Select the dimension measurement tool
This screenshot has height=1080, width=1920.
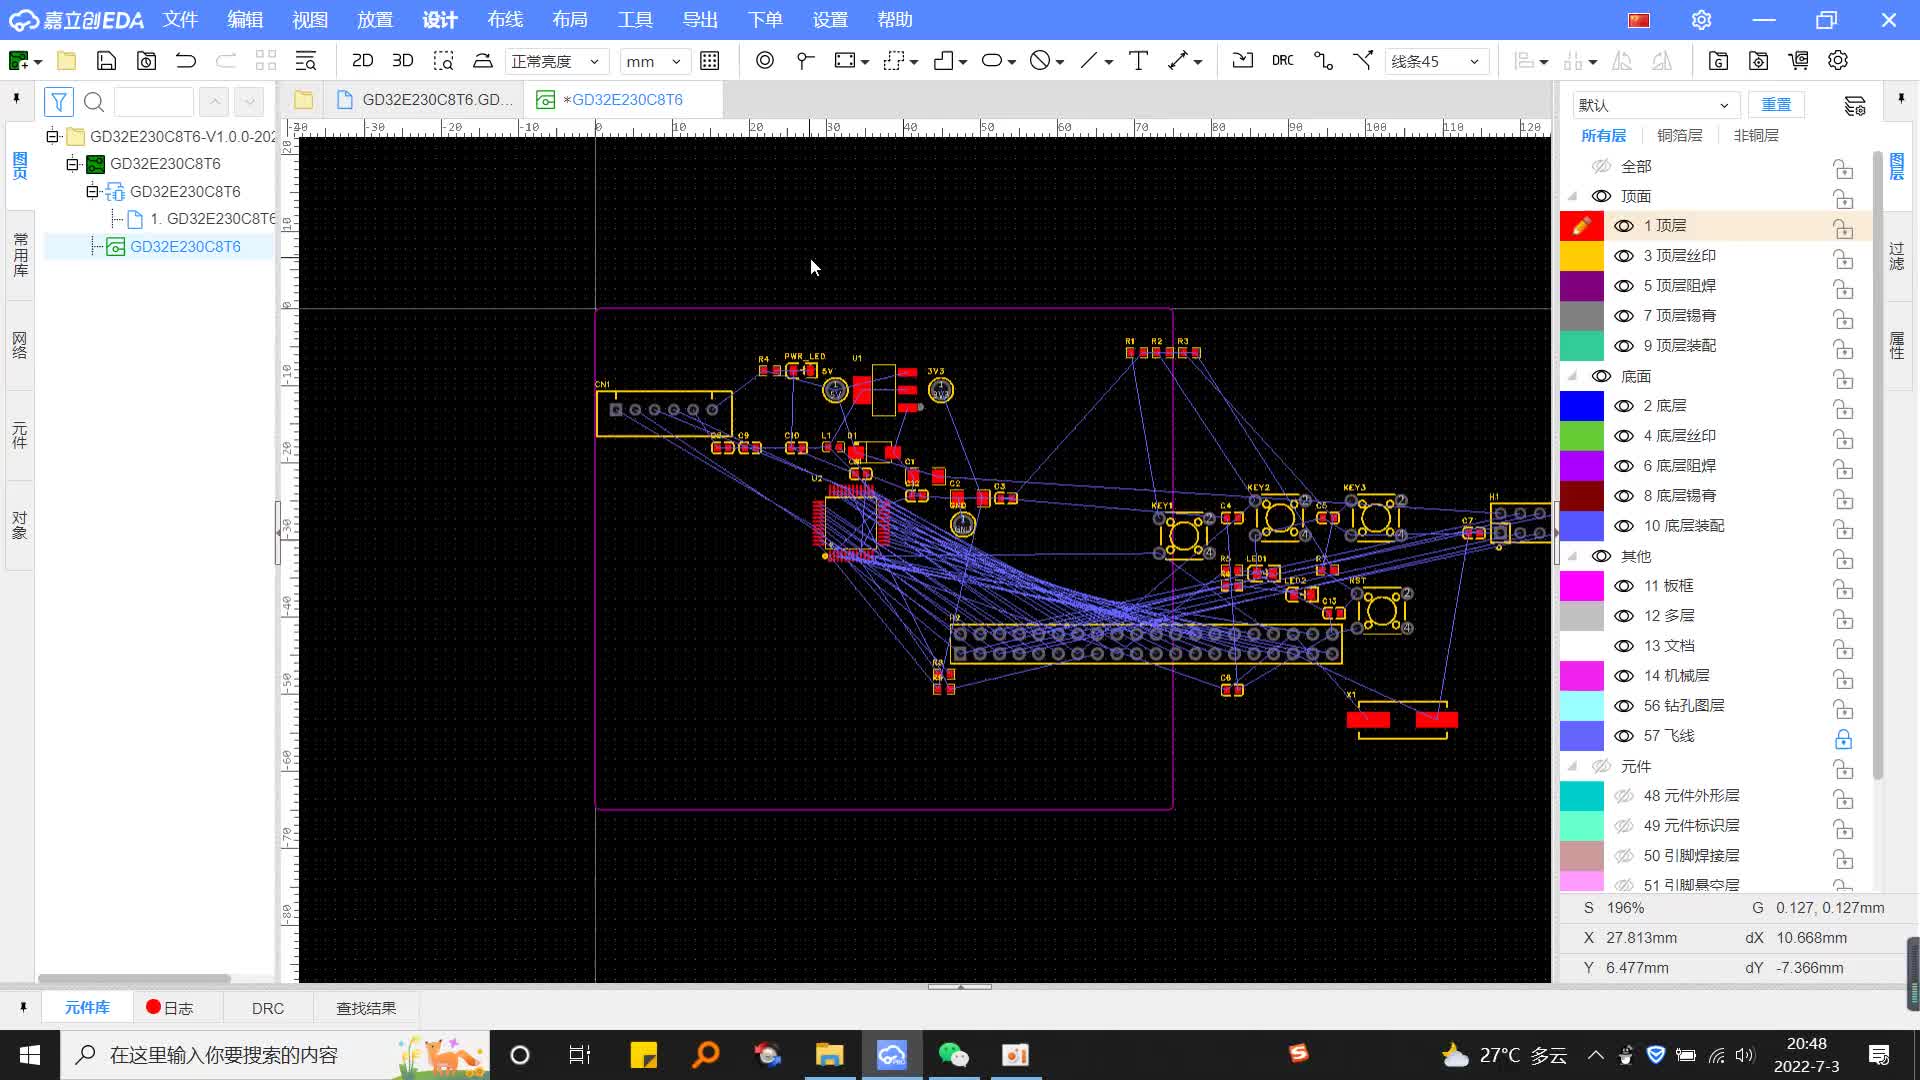(1178, 61)
